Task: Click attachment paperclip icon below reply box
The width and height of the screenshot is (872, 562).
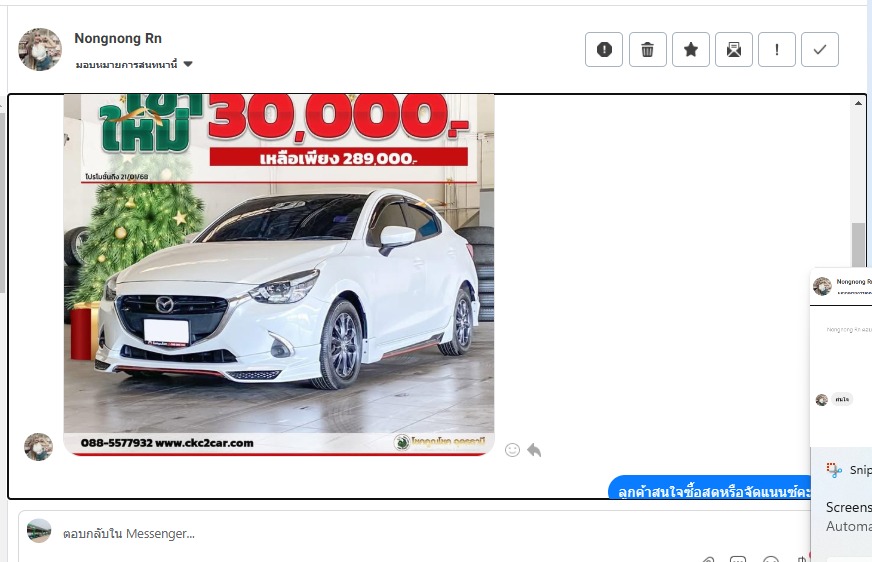Action: (708, 559)
